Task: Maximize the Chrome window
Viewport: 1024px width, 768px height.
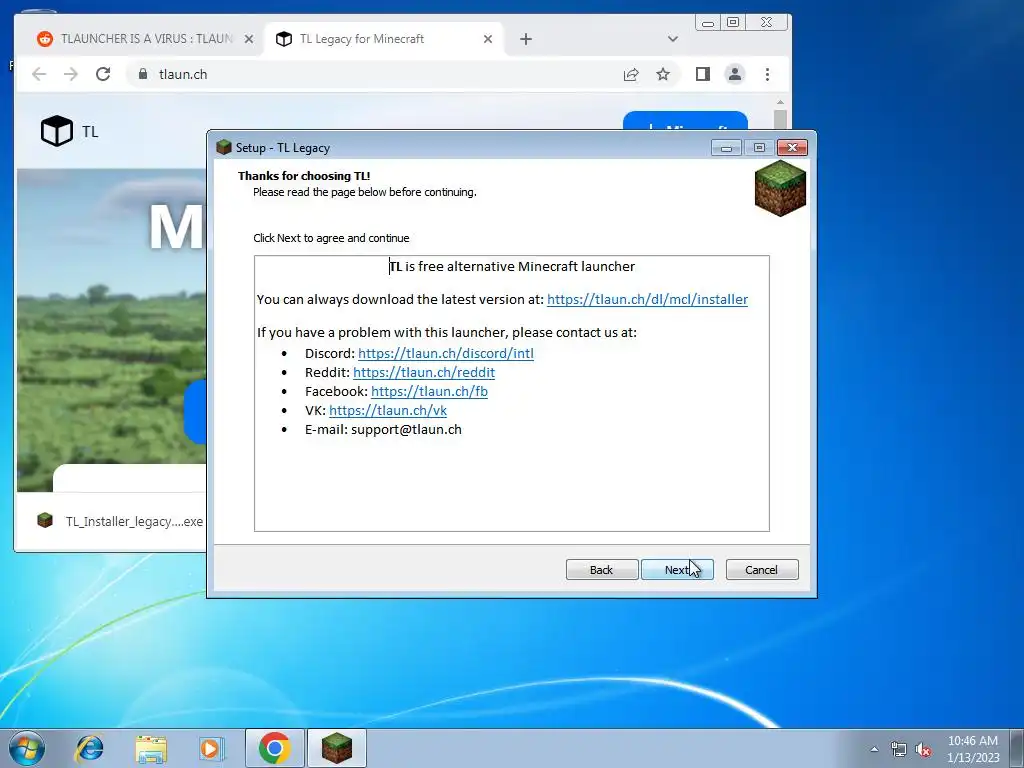Action: click(733, 23)
